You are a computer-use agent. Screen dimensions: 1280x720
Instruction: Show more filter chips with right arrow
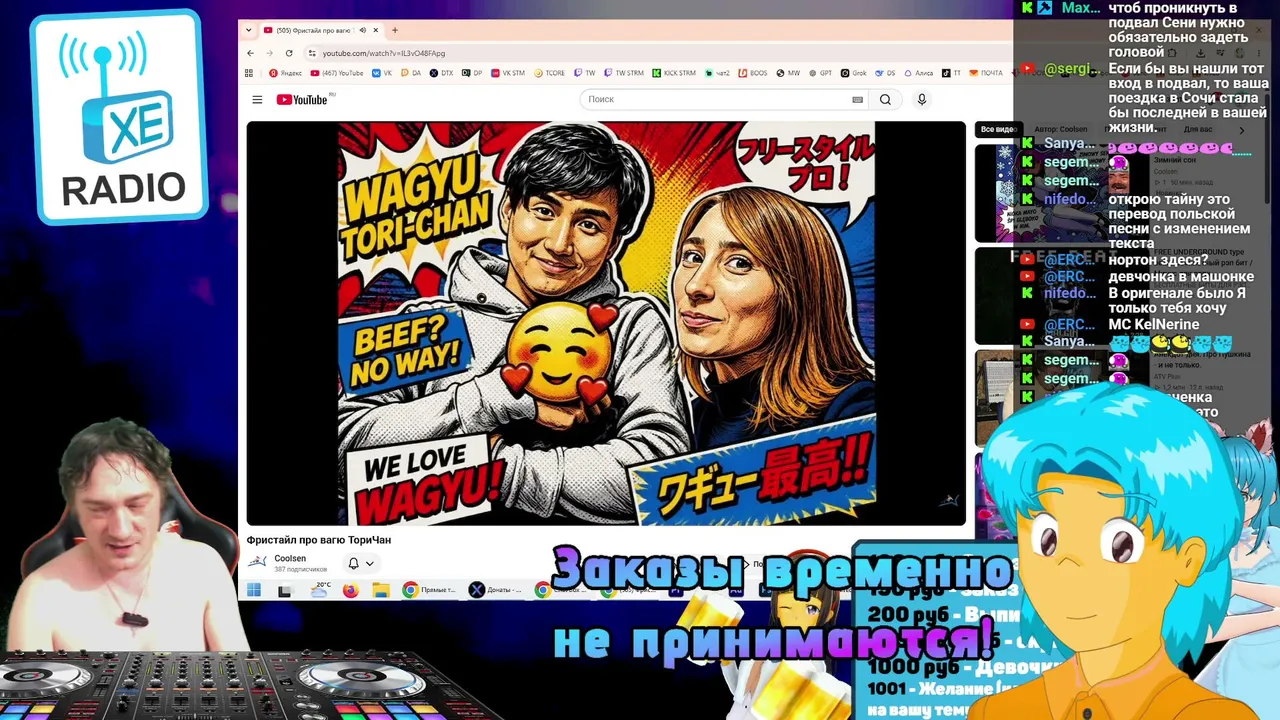pyautogui.click(x=1242, y=129)
